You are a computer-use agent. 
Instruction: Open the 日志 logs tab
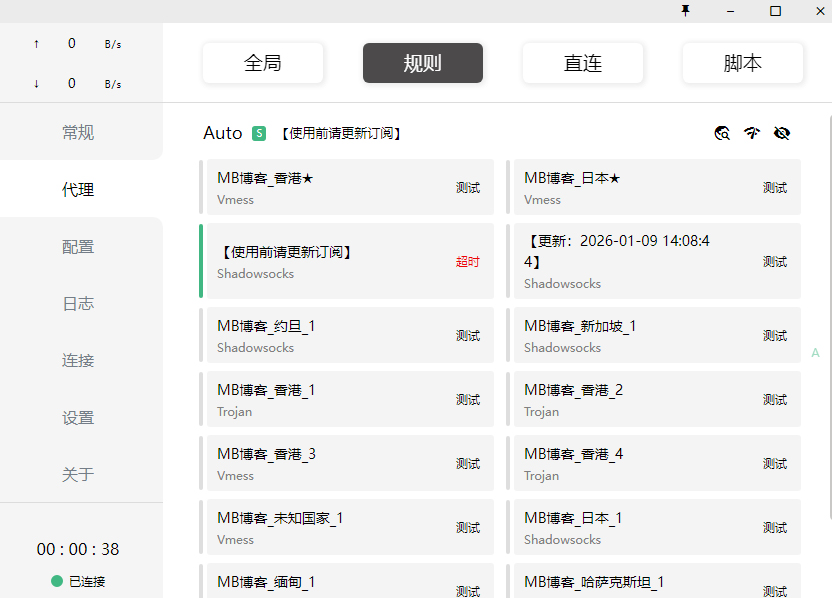point(78,304)
